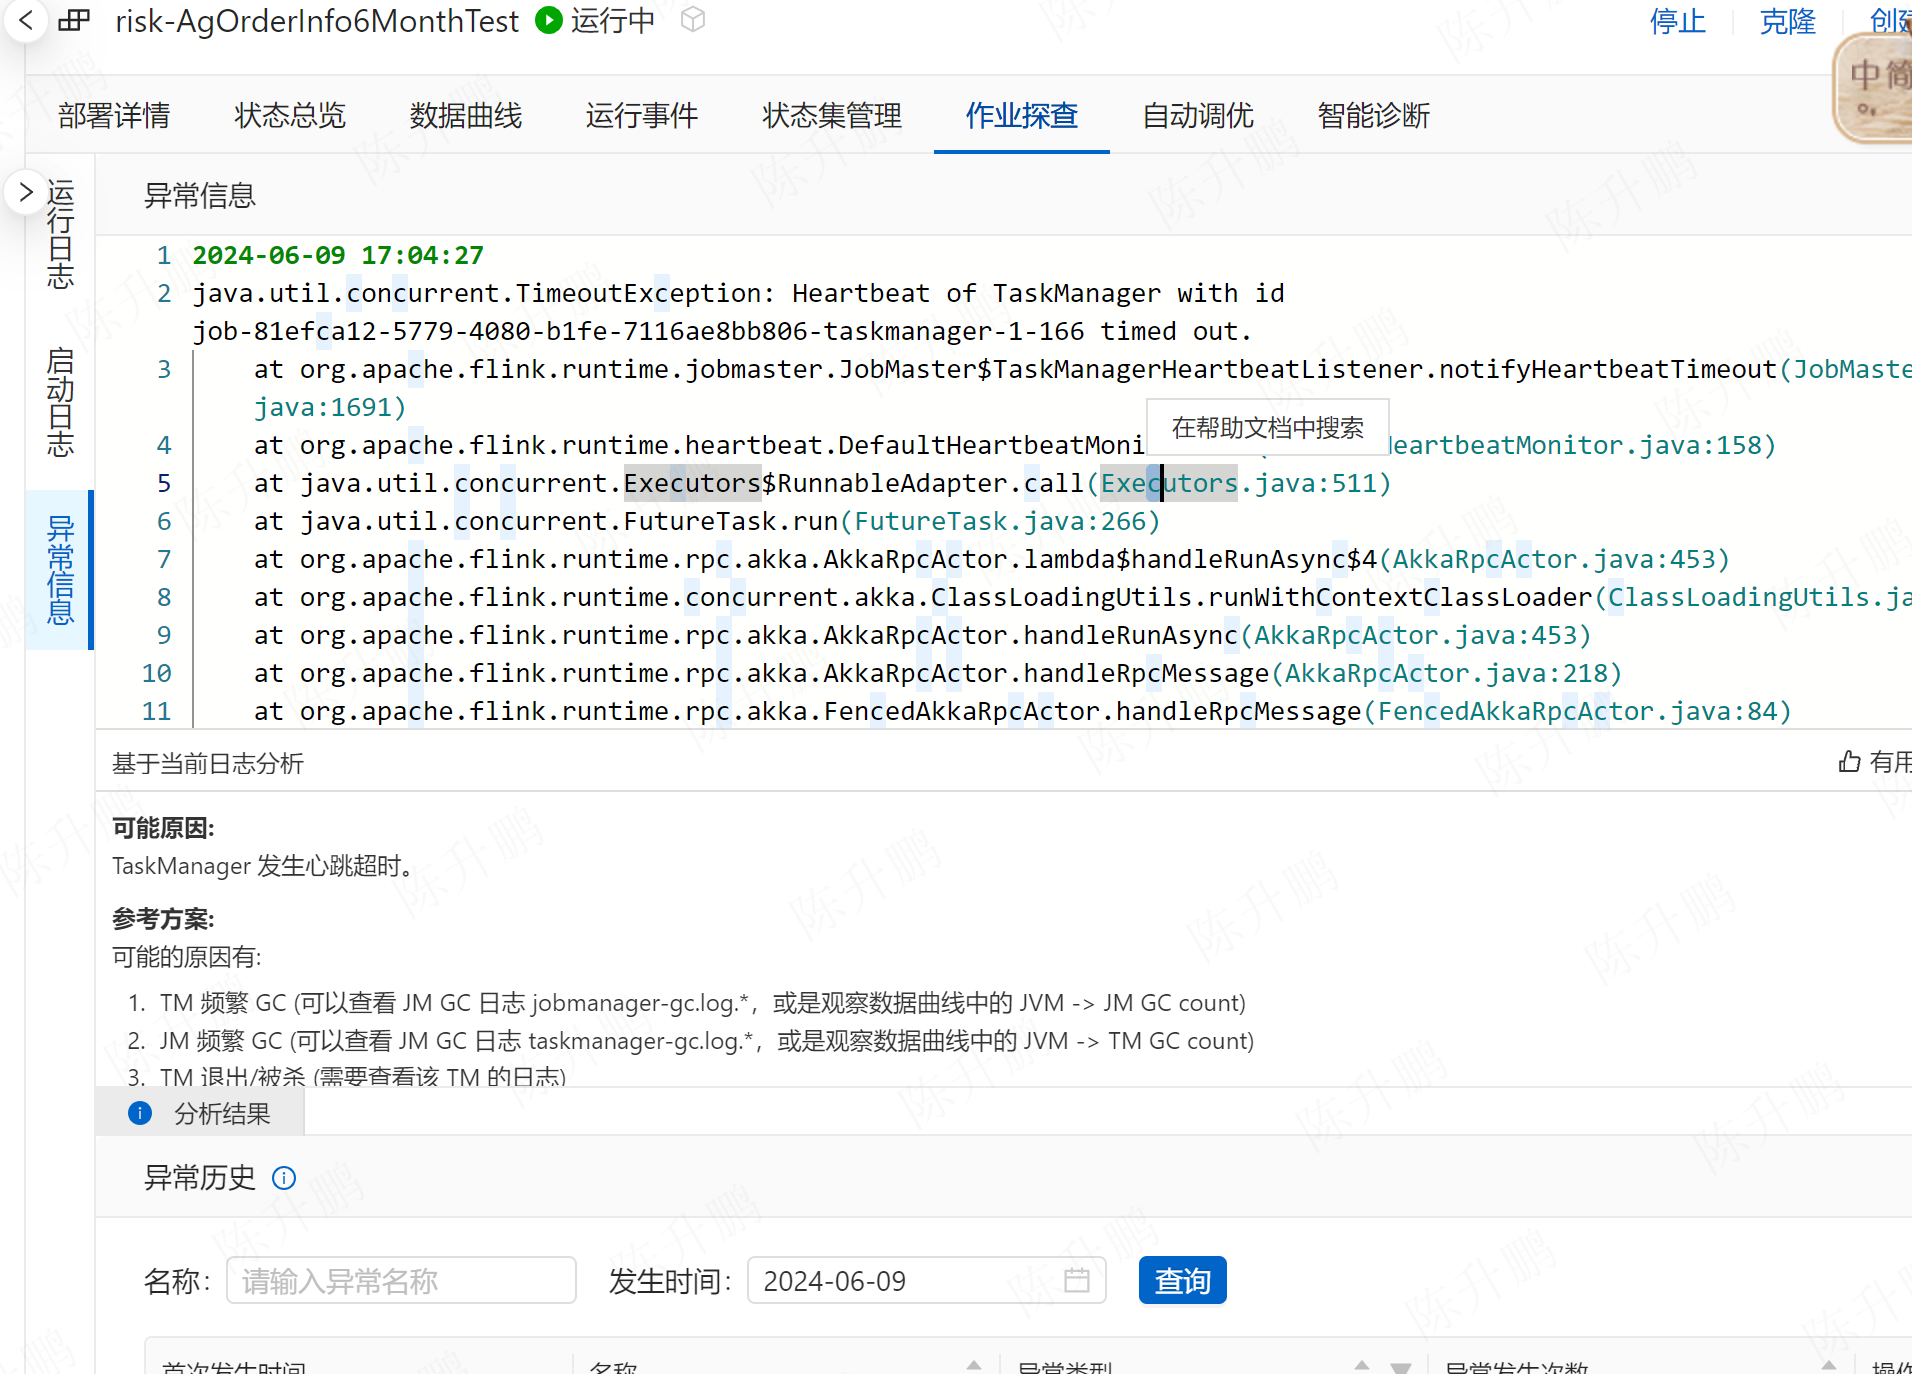Image resolution: width=1912 pixels, height=1374 pixels.
Task: Select 异常信息 in the side menu
Action: tap(60, 570)
